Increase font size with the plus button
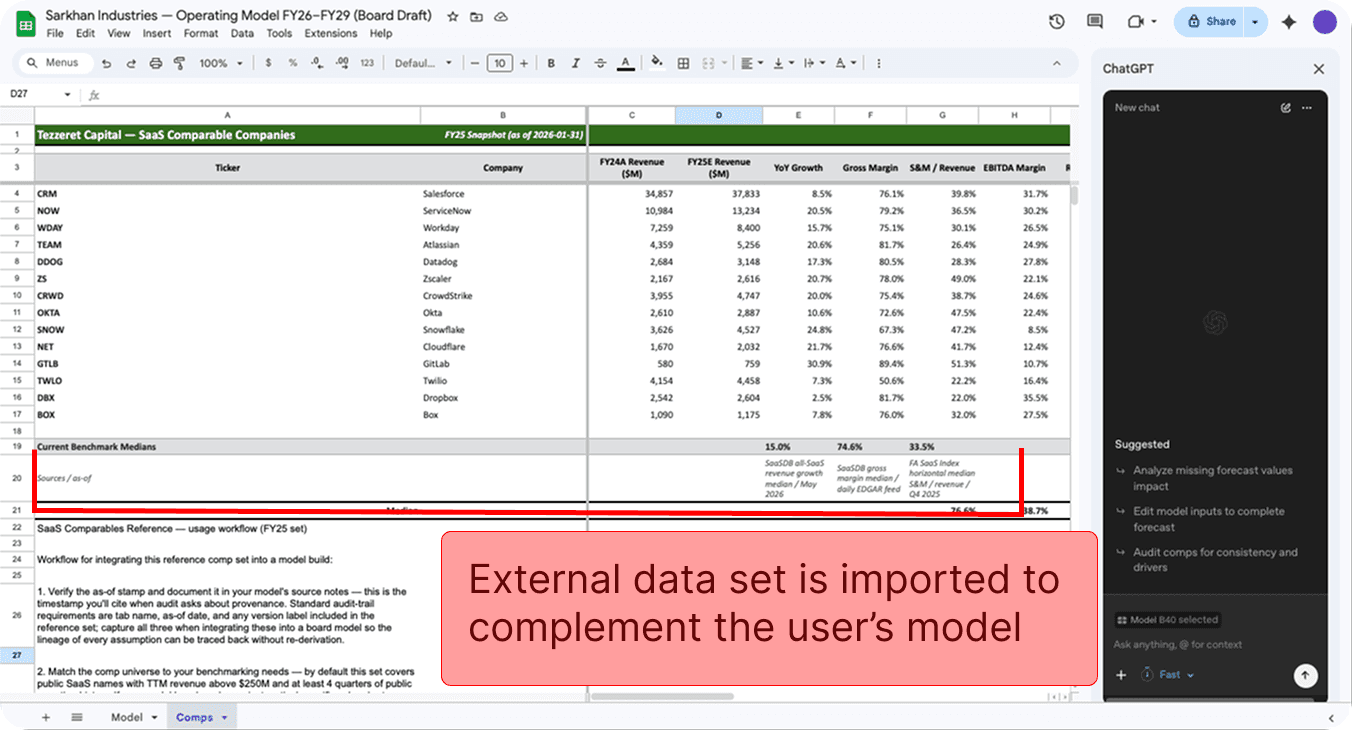This screenshot has height=731, width=1353. pos(524,63)
